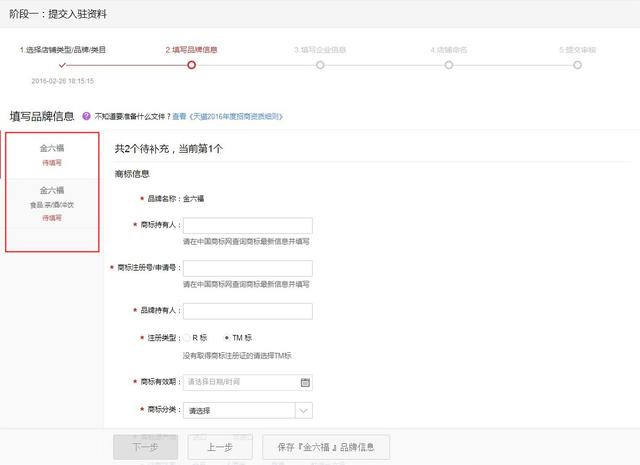The height and width of the screenshot is (465, 640).
Task: Click the completed step 1 checkmark icon
Action: [x=62, y=65]
